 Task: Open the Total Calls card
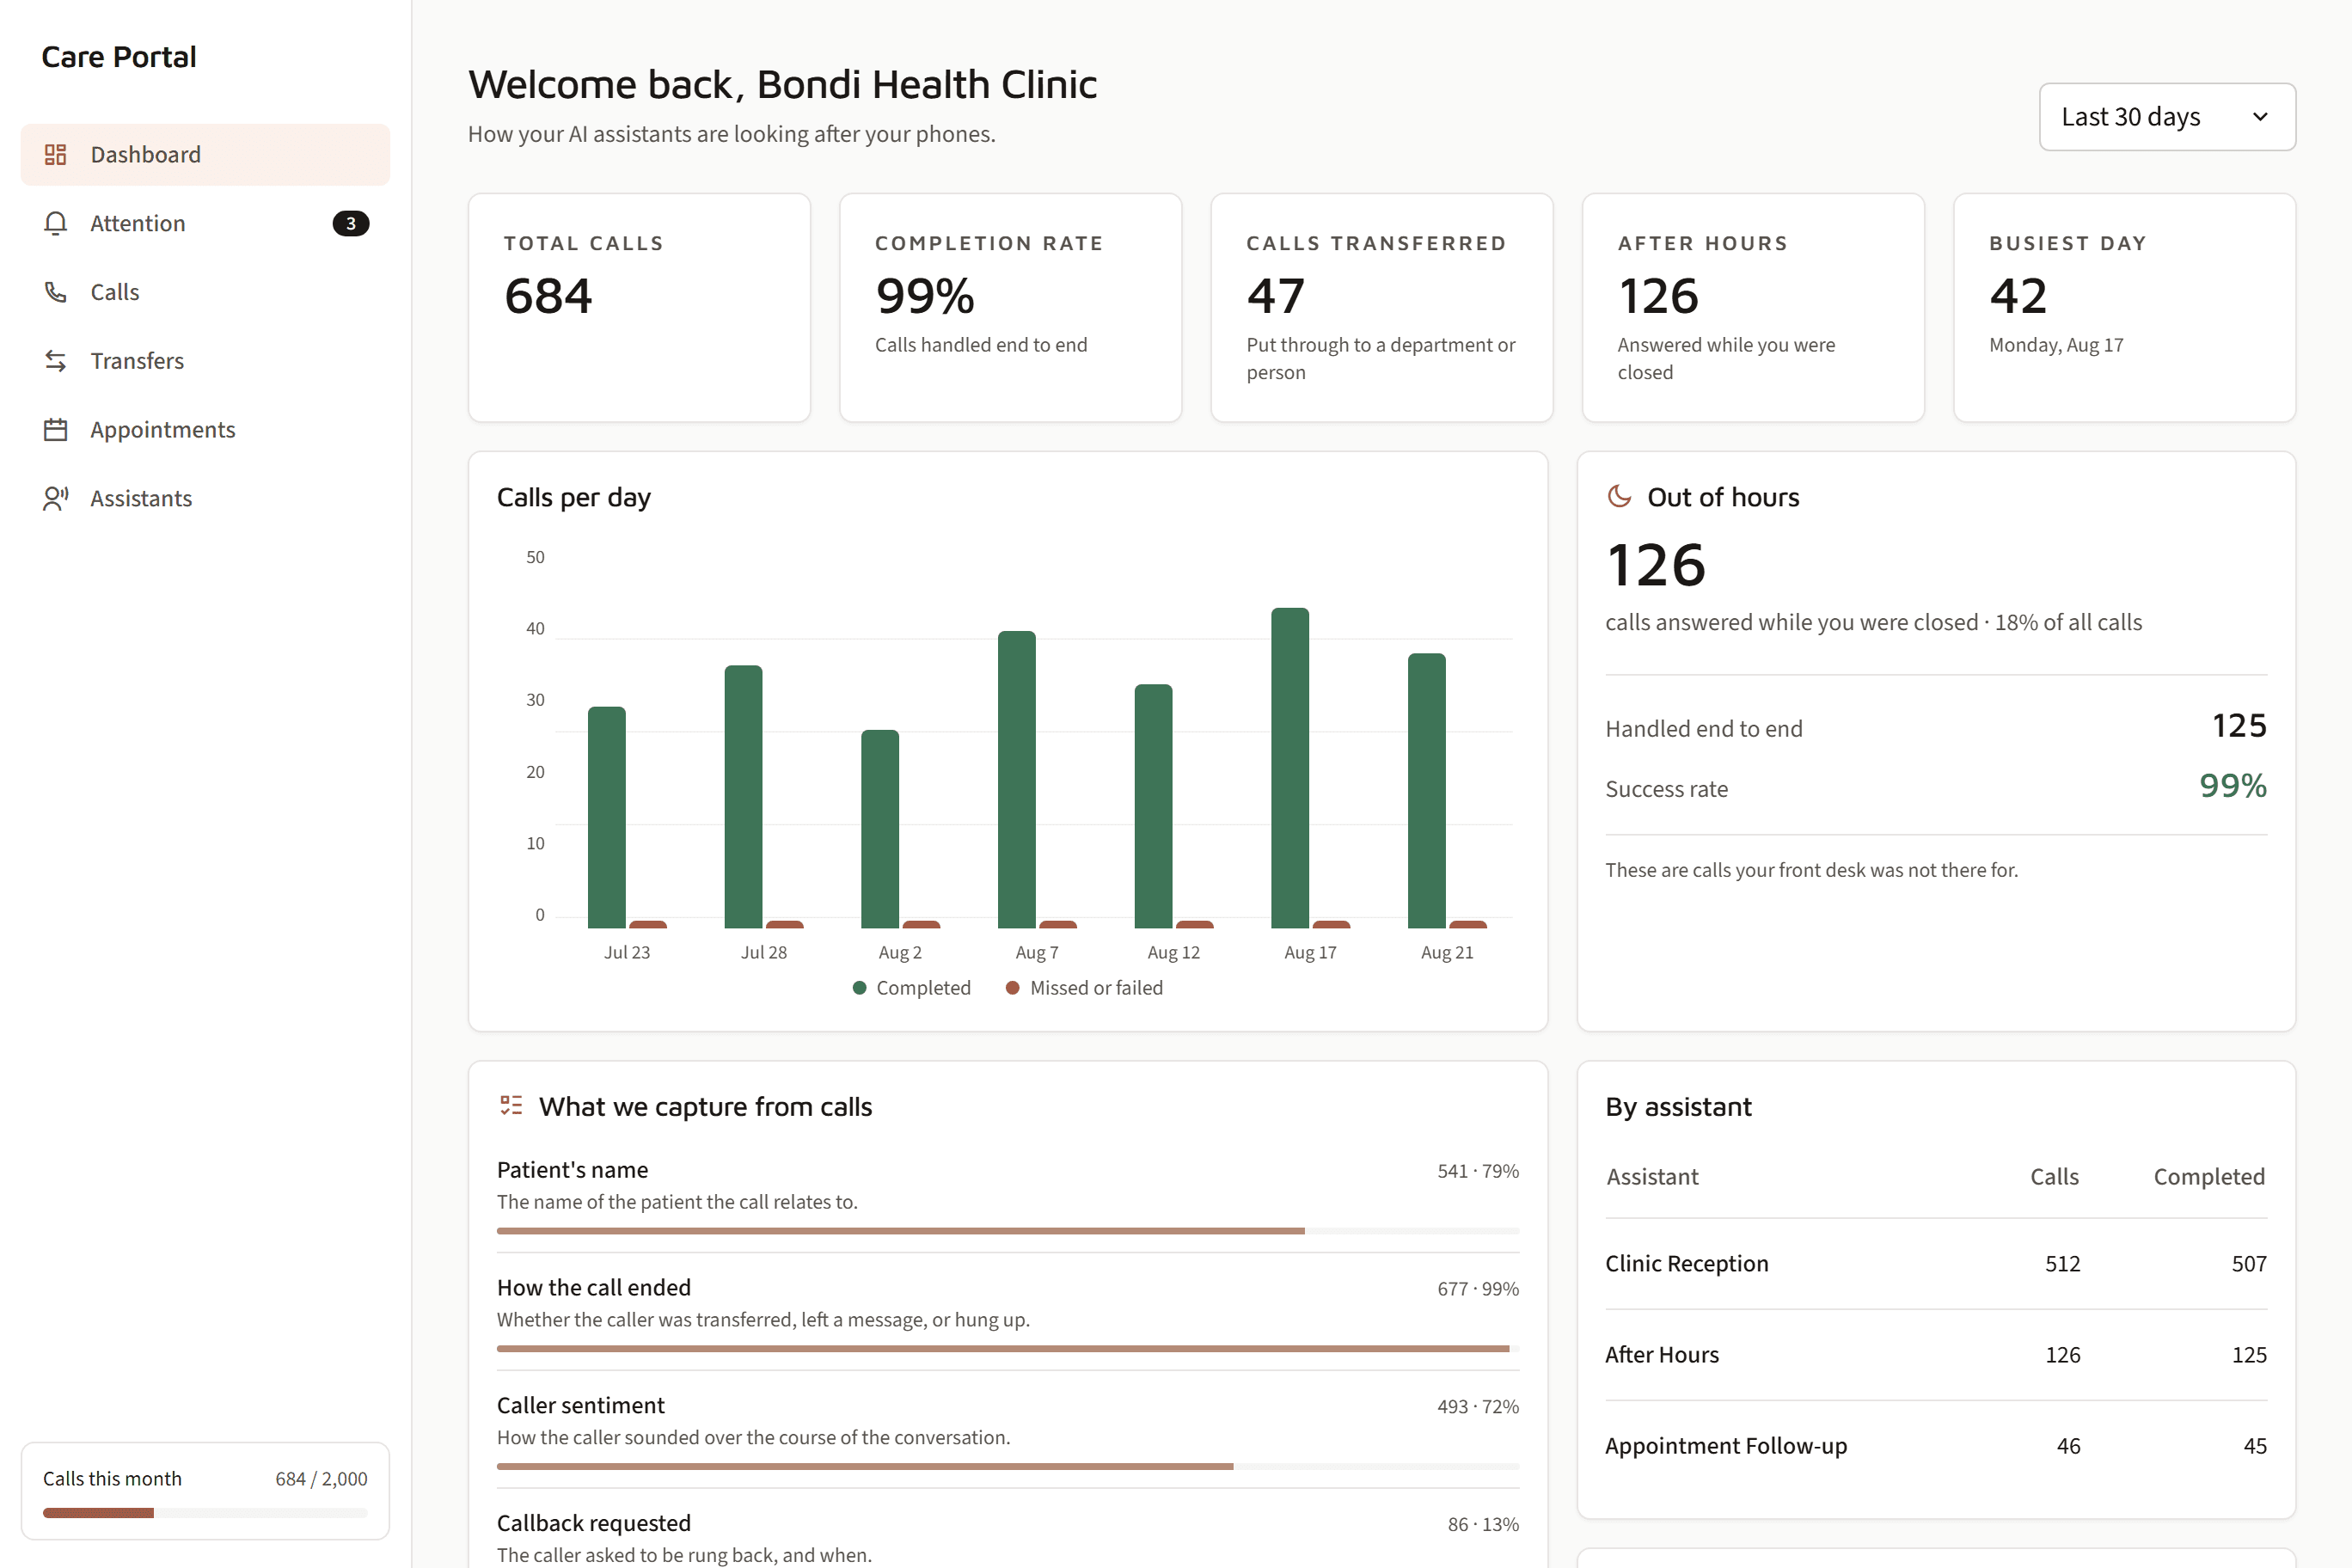(639, 308)
